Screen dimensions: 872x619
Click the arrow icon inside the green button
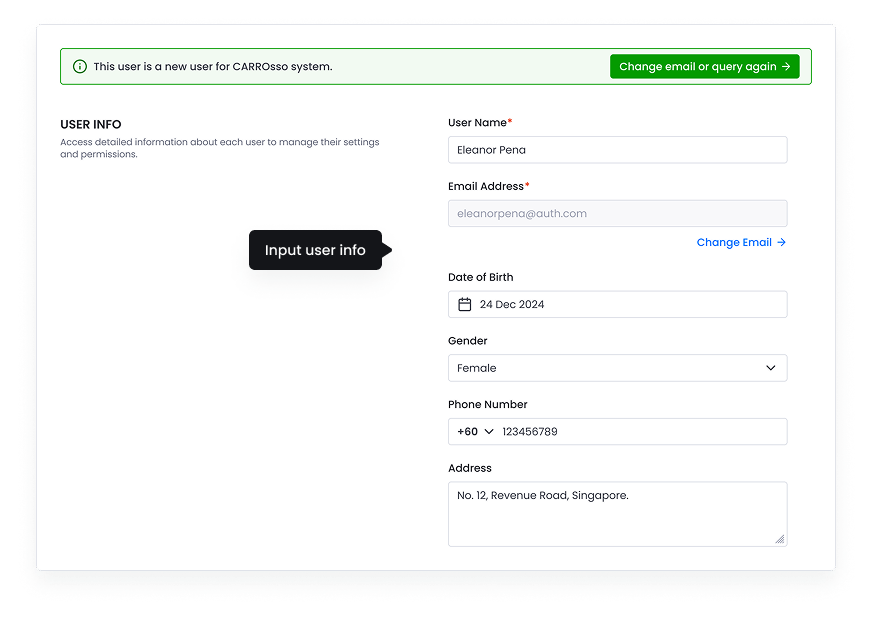(x=786, y=67)
